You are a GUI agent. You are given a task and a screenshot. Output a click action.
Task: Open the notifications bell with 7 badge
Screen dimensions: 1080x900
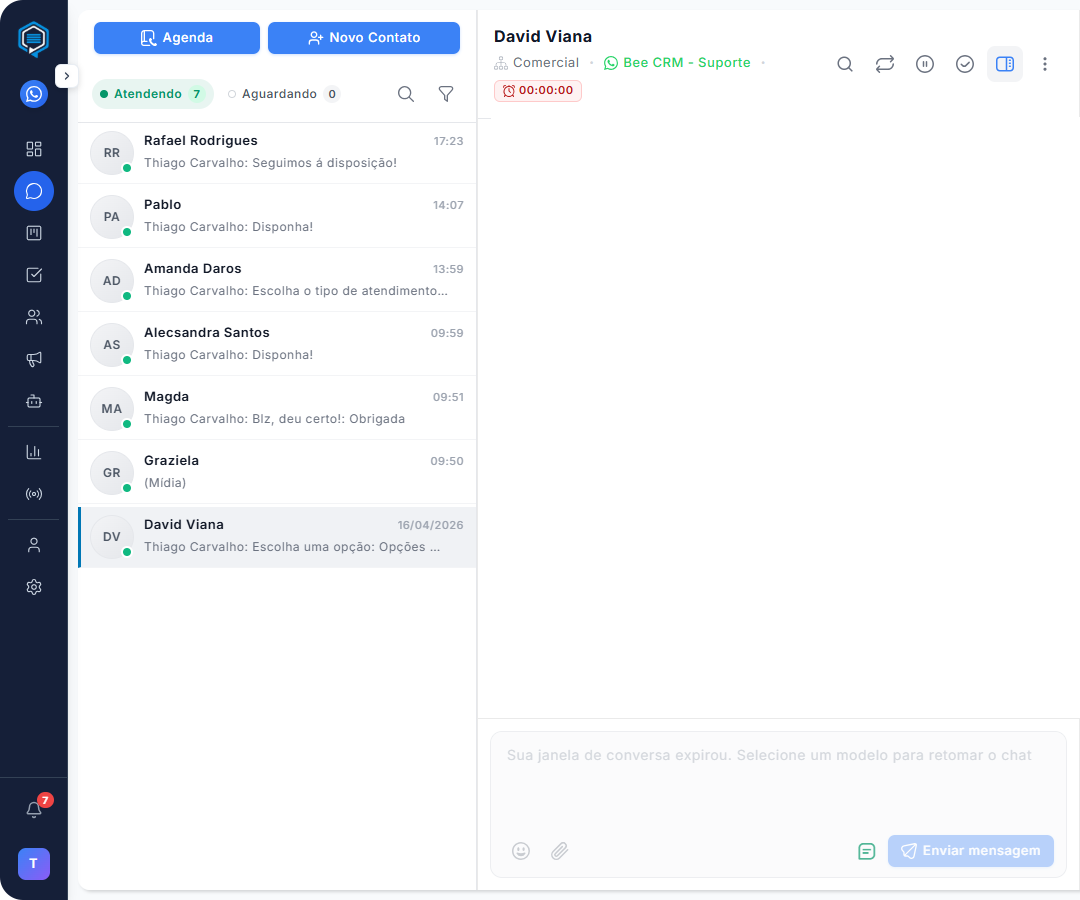coord(34,809)
